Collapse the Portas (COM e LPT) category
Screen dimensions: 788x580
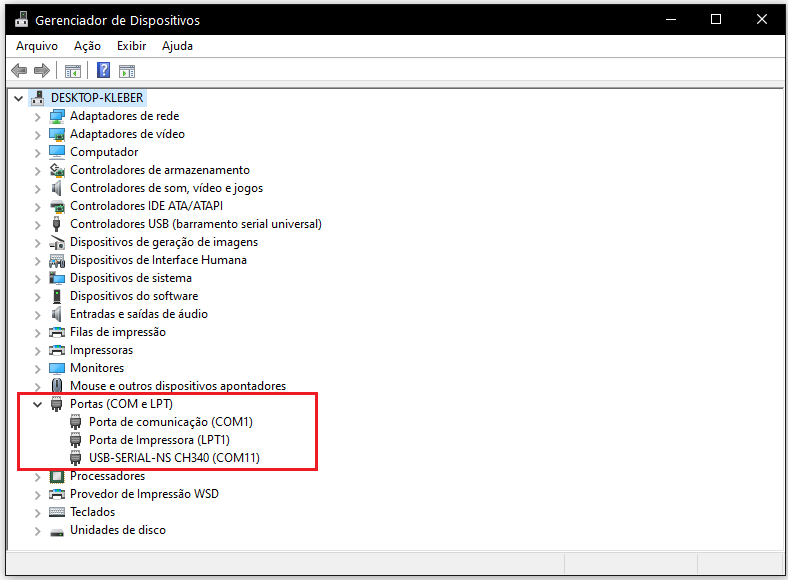pyautogui.click(x=38, y=404)
